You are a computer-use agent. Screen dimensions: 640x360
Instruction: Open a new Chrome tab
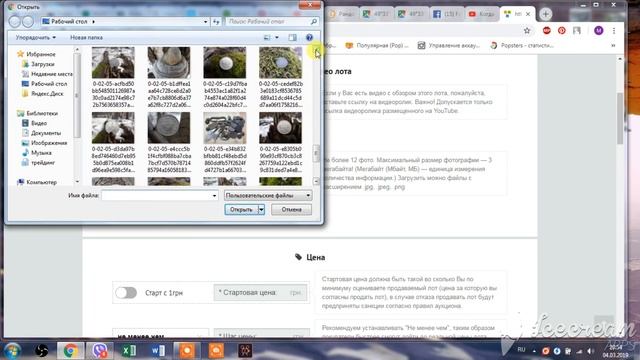pyautogui.click(x=546, y=14)
